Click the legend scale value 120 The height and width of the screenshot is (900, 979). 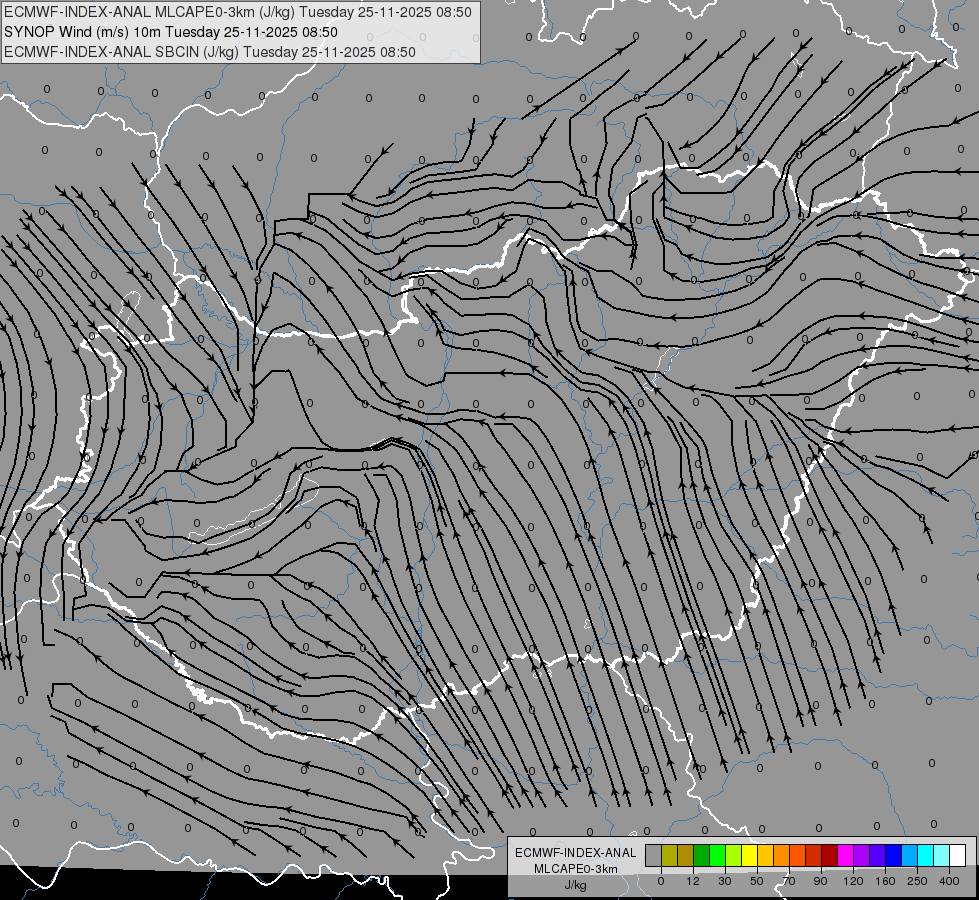853,881
